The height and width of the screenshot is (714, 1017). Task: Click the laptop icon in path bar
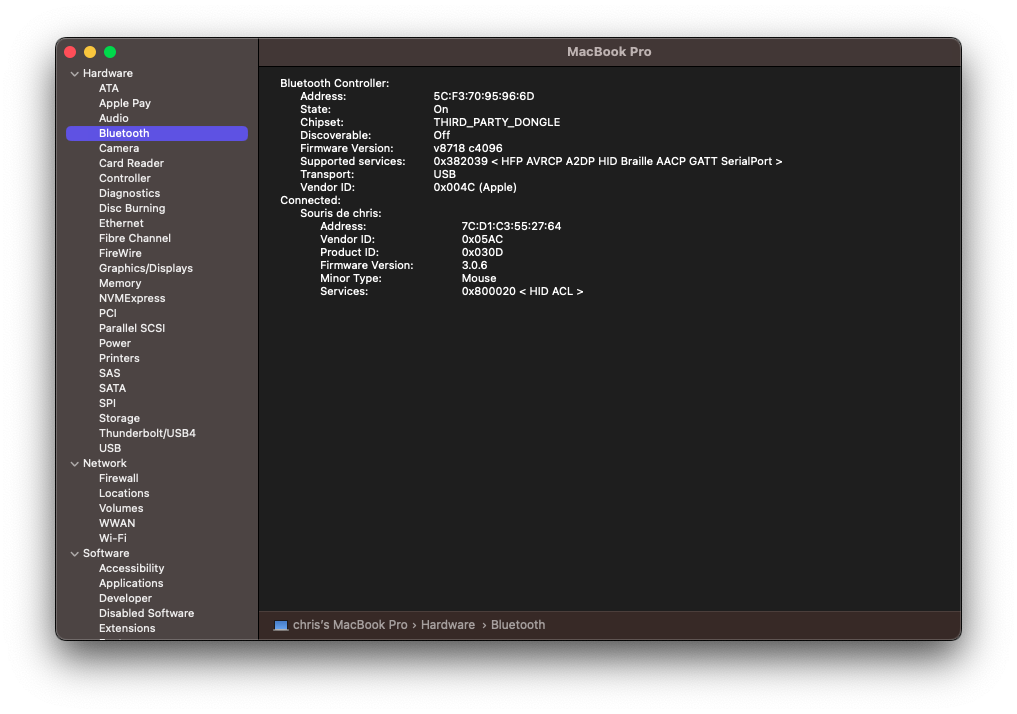click(x=281, y=625)
